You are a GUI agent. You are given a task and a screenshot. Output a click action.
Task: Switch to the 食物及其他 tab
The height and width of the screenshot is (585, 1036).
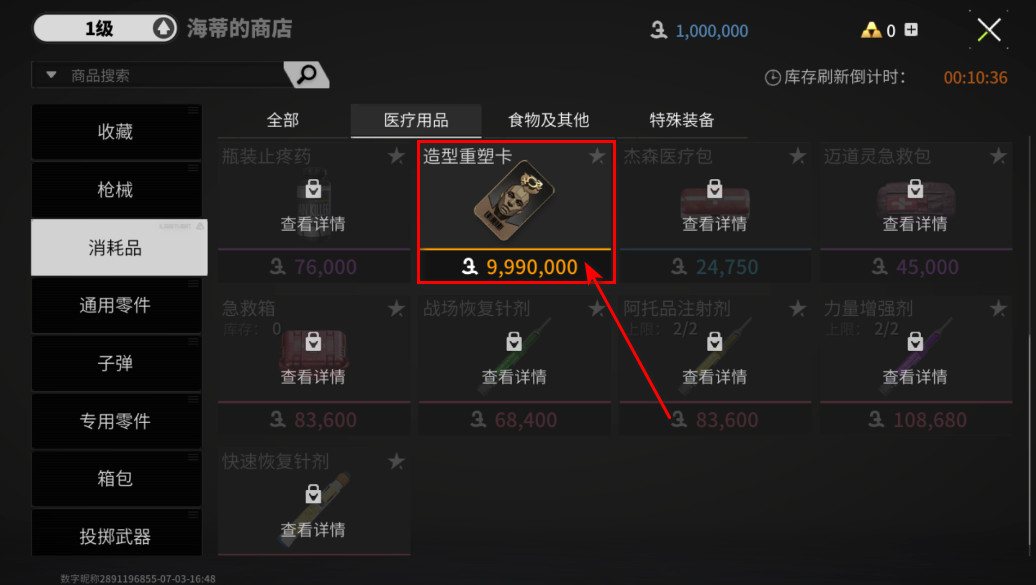click(x=548, y=120)
